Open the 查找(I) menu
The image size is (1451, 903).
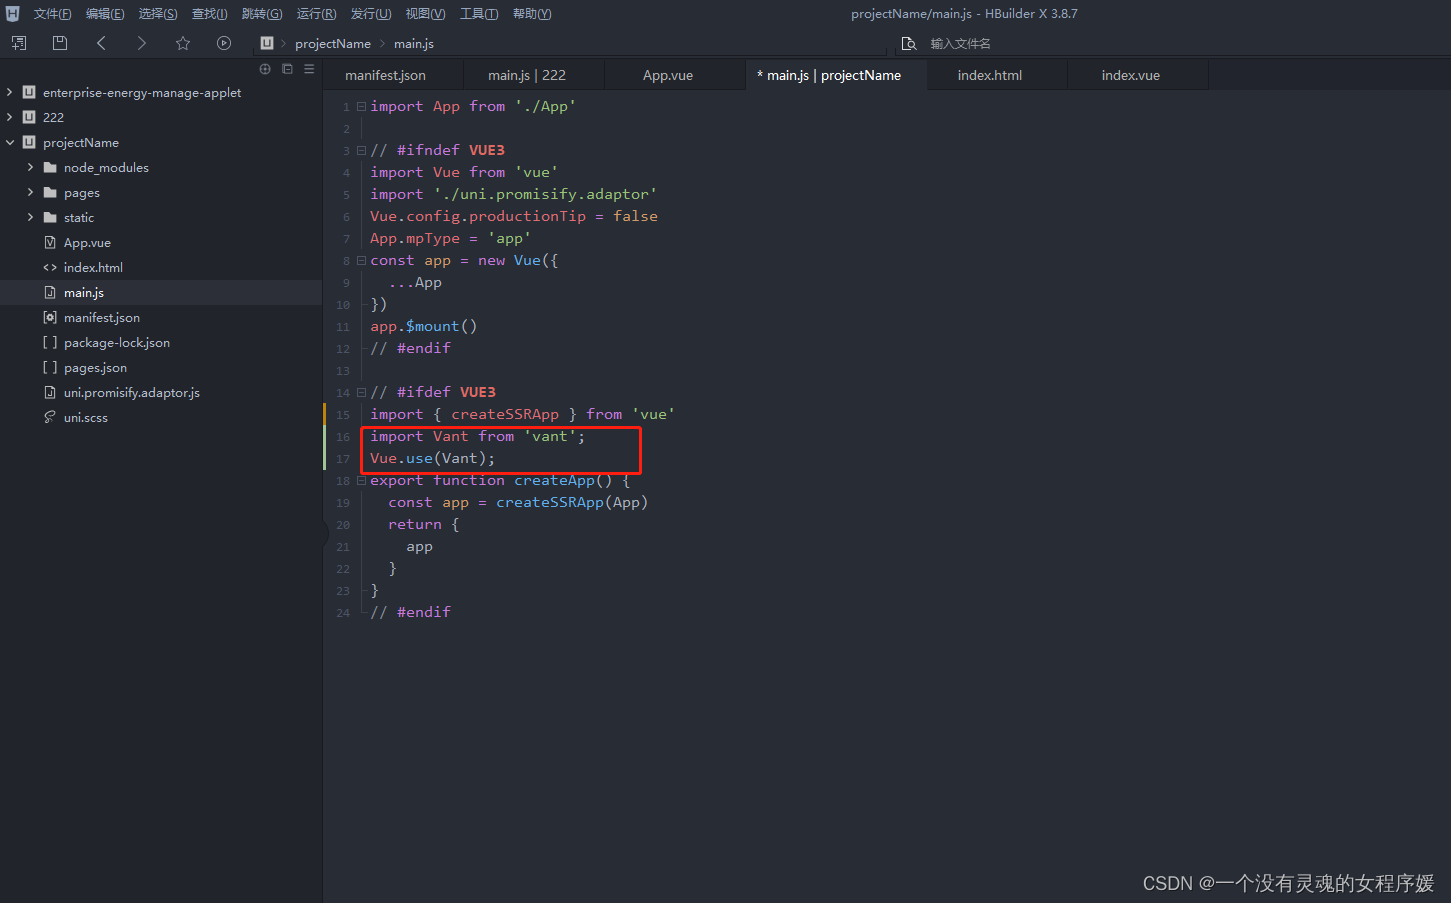click(210, 14)
